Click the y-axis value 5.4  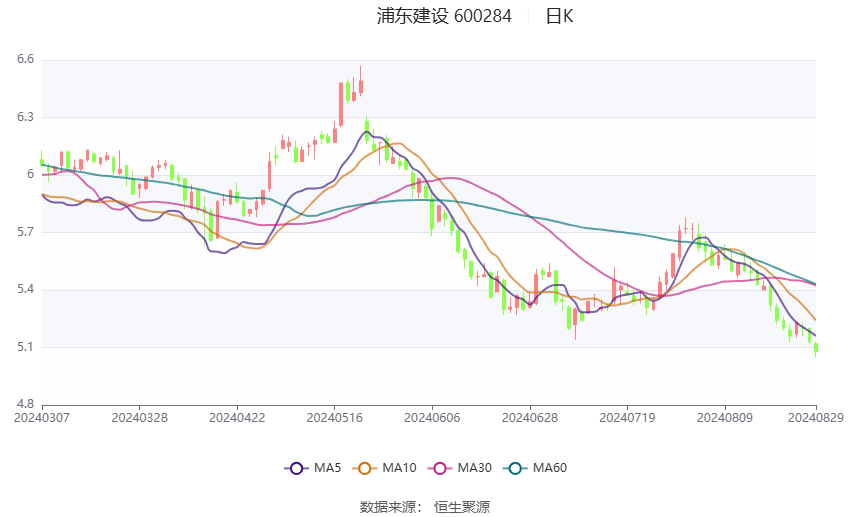[x=25, y=289]
